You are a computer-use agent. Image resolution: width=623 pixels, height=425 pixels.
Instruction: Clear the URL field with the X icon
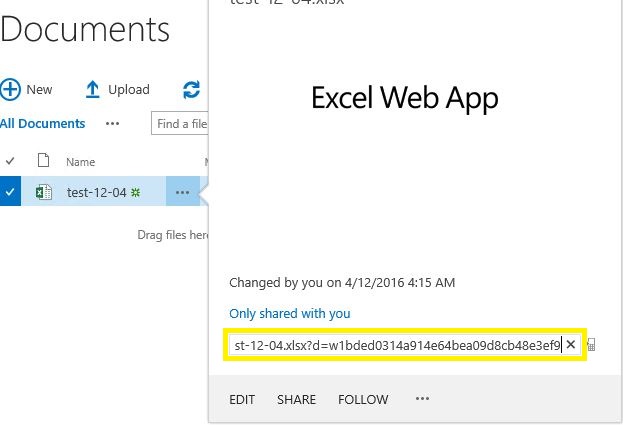click(571, 345)
